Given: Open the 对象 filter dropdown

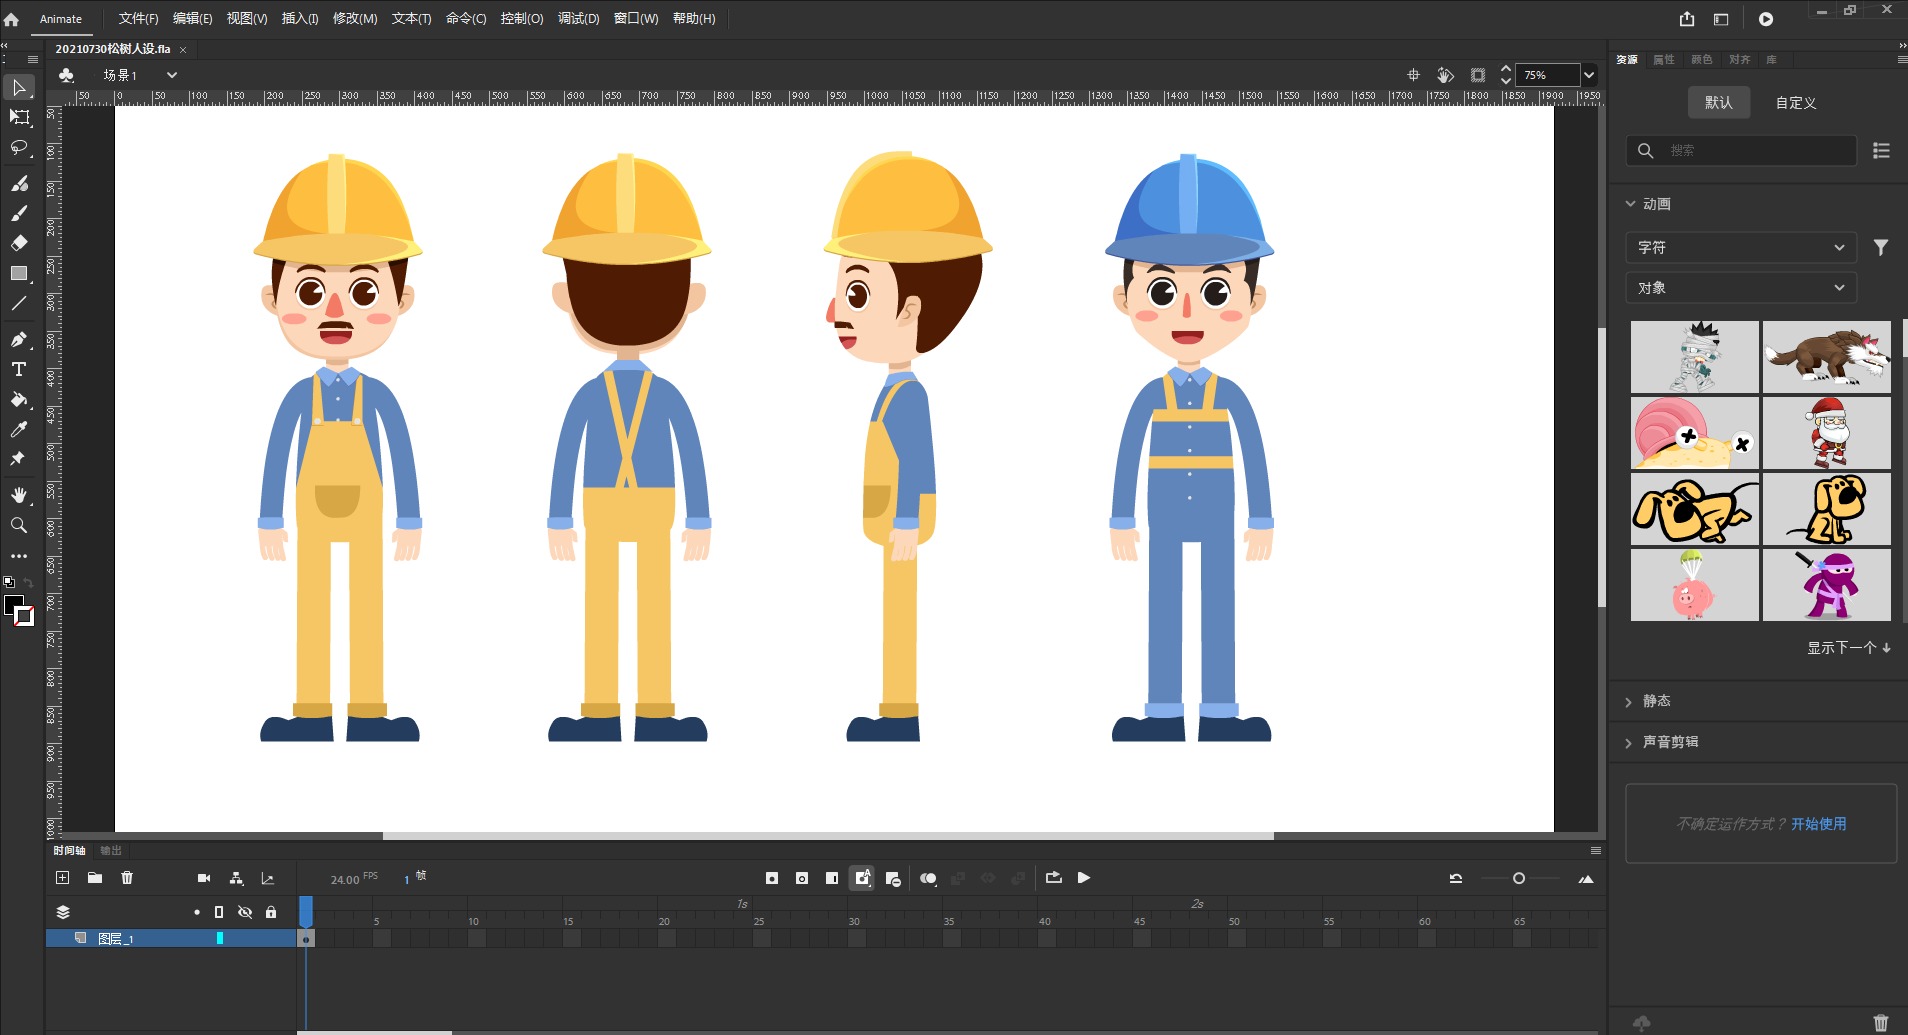Looking at the screenshot, I should tap(1741, 288).
